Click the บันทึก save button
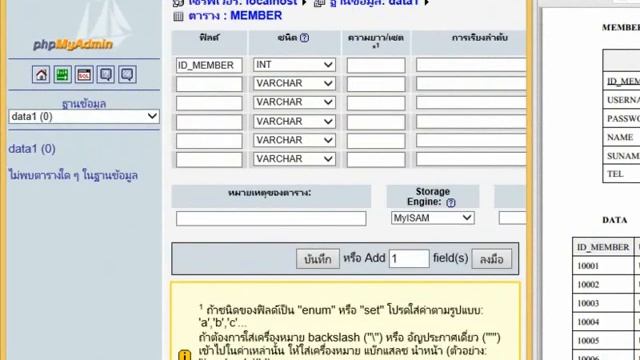The height and width of the screenshot is (360, 640). click(318, 259)
